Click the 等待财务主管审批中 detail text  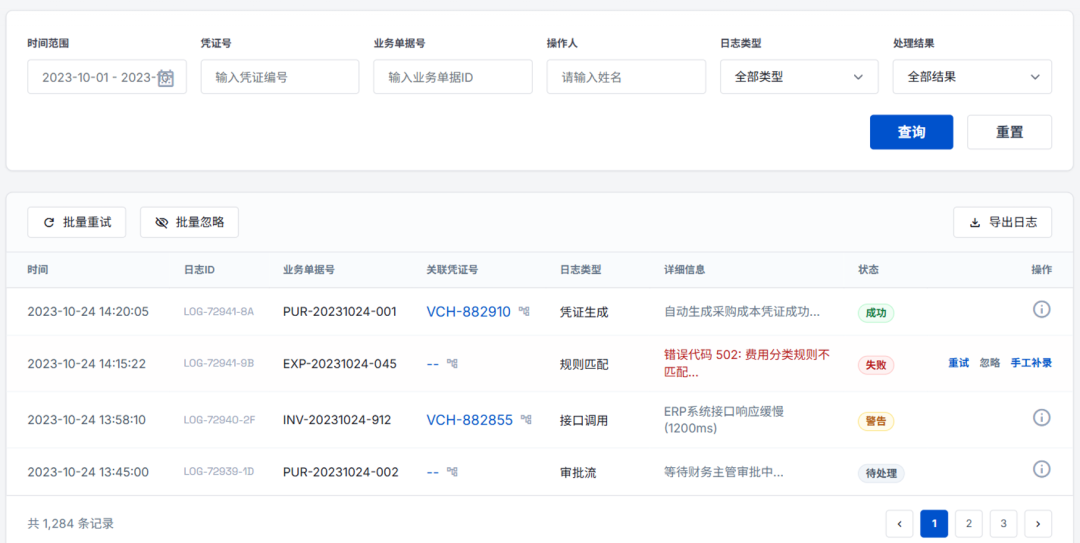pos(723,472)
